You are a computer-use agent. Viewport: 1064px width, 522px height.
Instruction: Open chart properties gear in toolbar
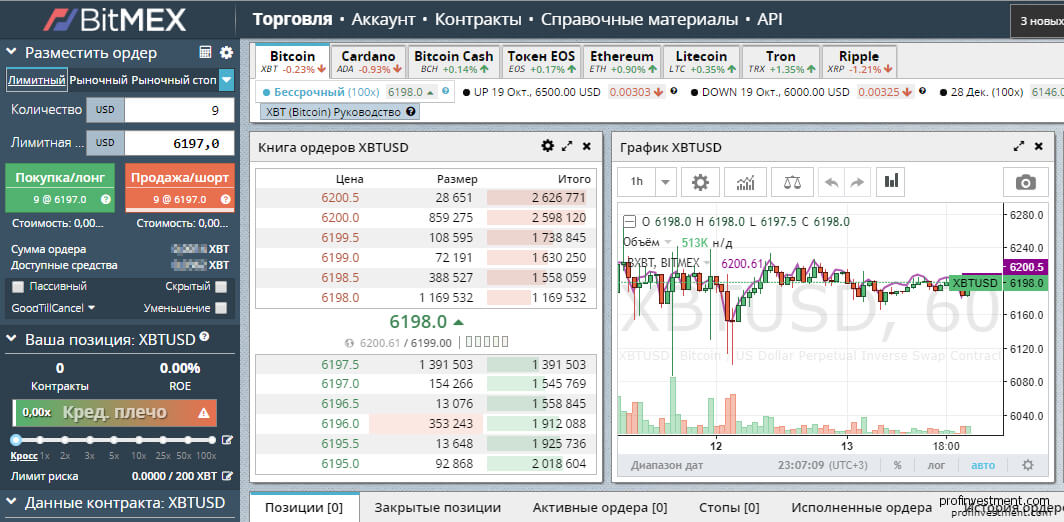[x=700, y=182]
